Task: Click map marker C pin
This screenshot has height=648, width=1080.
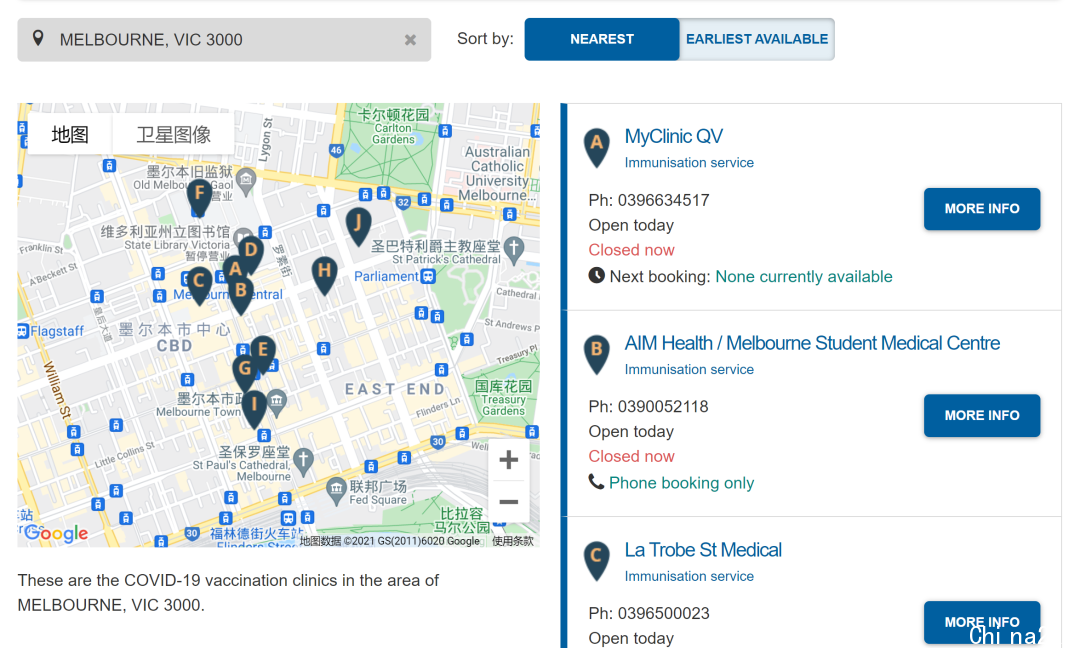Action: tap(199, 284)
